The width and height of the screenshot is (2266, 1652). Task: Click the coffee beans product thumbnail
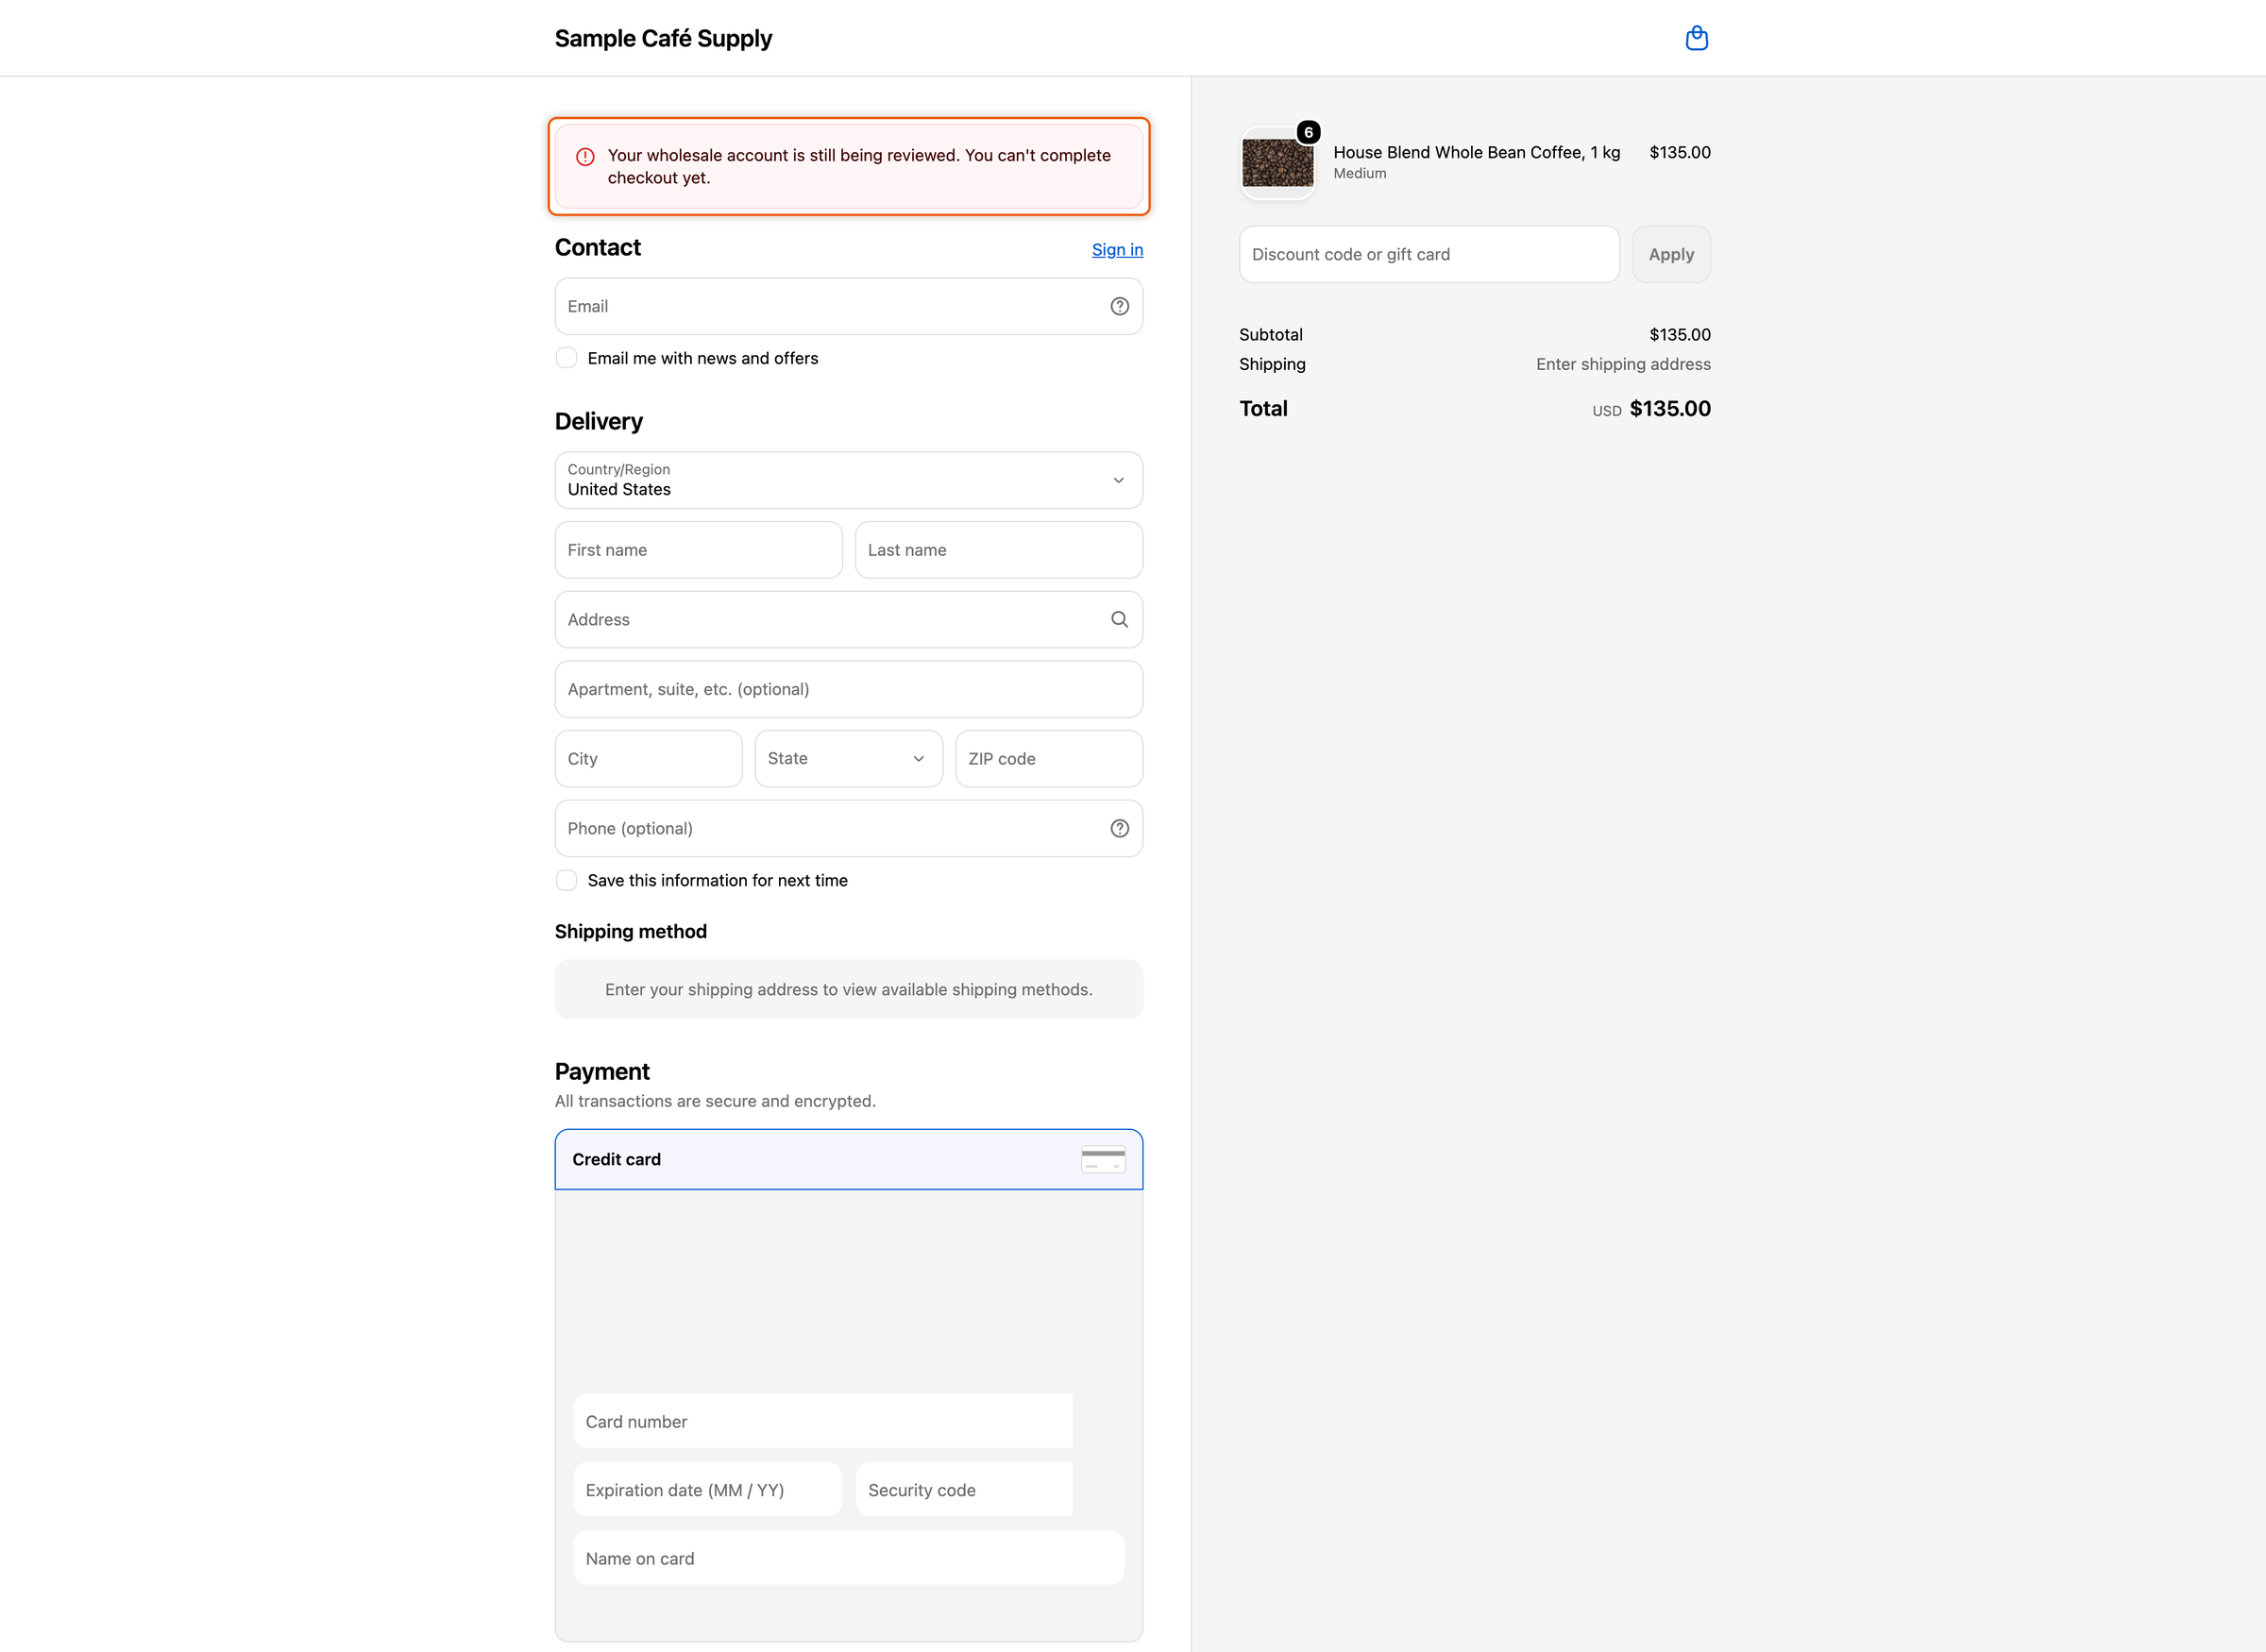click(1277, 163)
